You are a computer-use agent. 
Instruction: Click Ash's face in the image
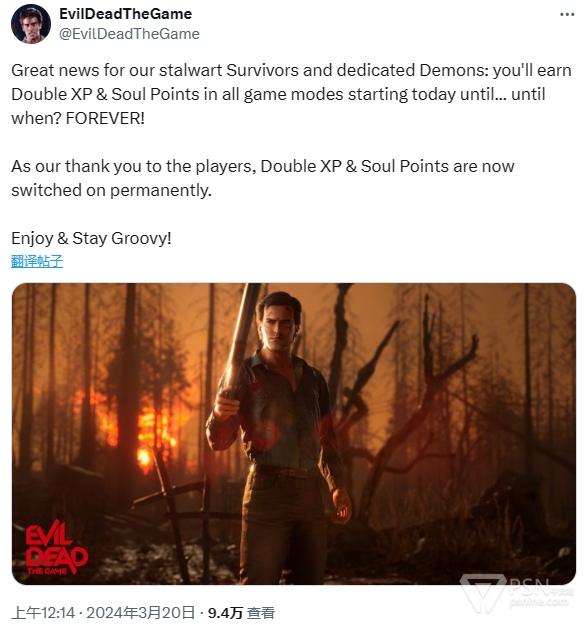(278, 323)
